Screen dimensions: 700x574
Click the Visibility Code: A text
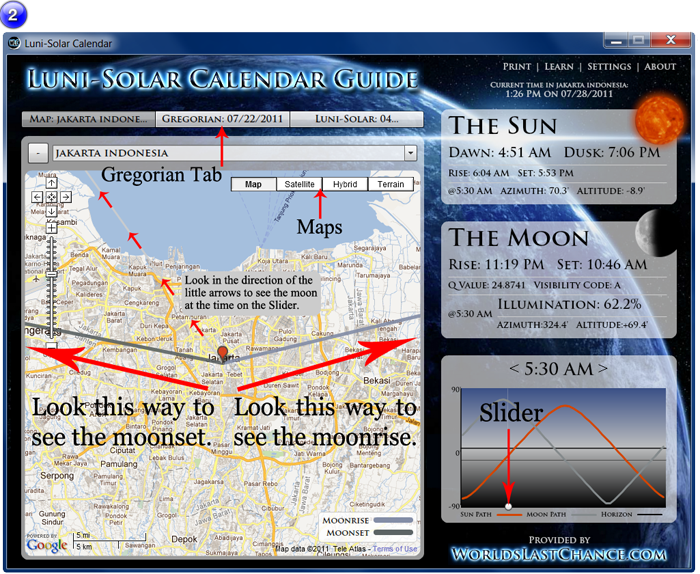pyautogui.click(x=577, y=285)
